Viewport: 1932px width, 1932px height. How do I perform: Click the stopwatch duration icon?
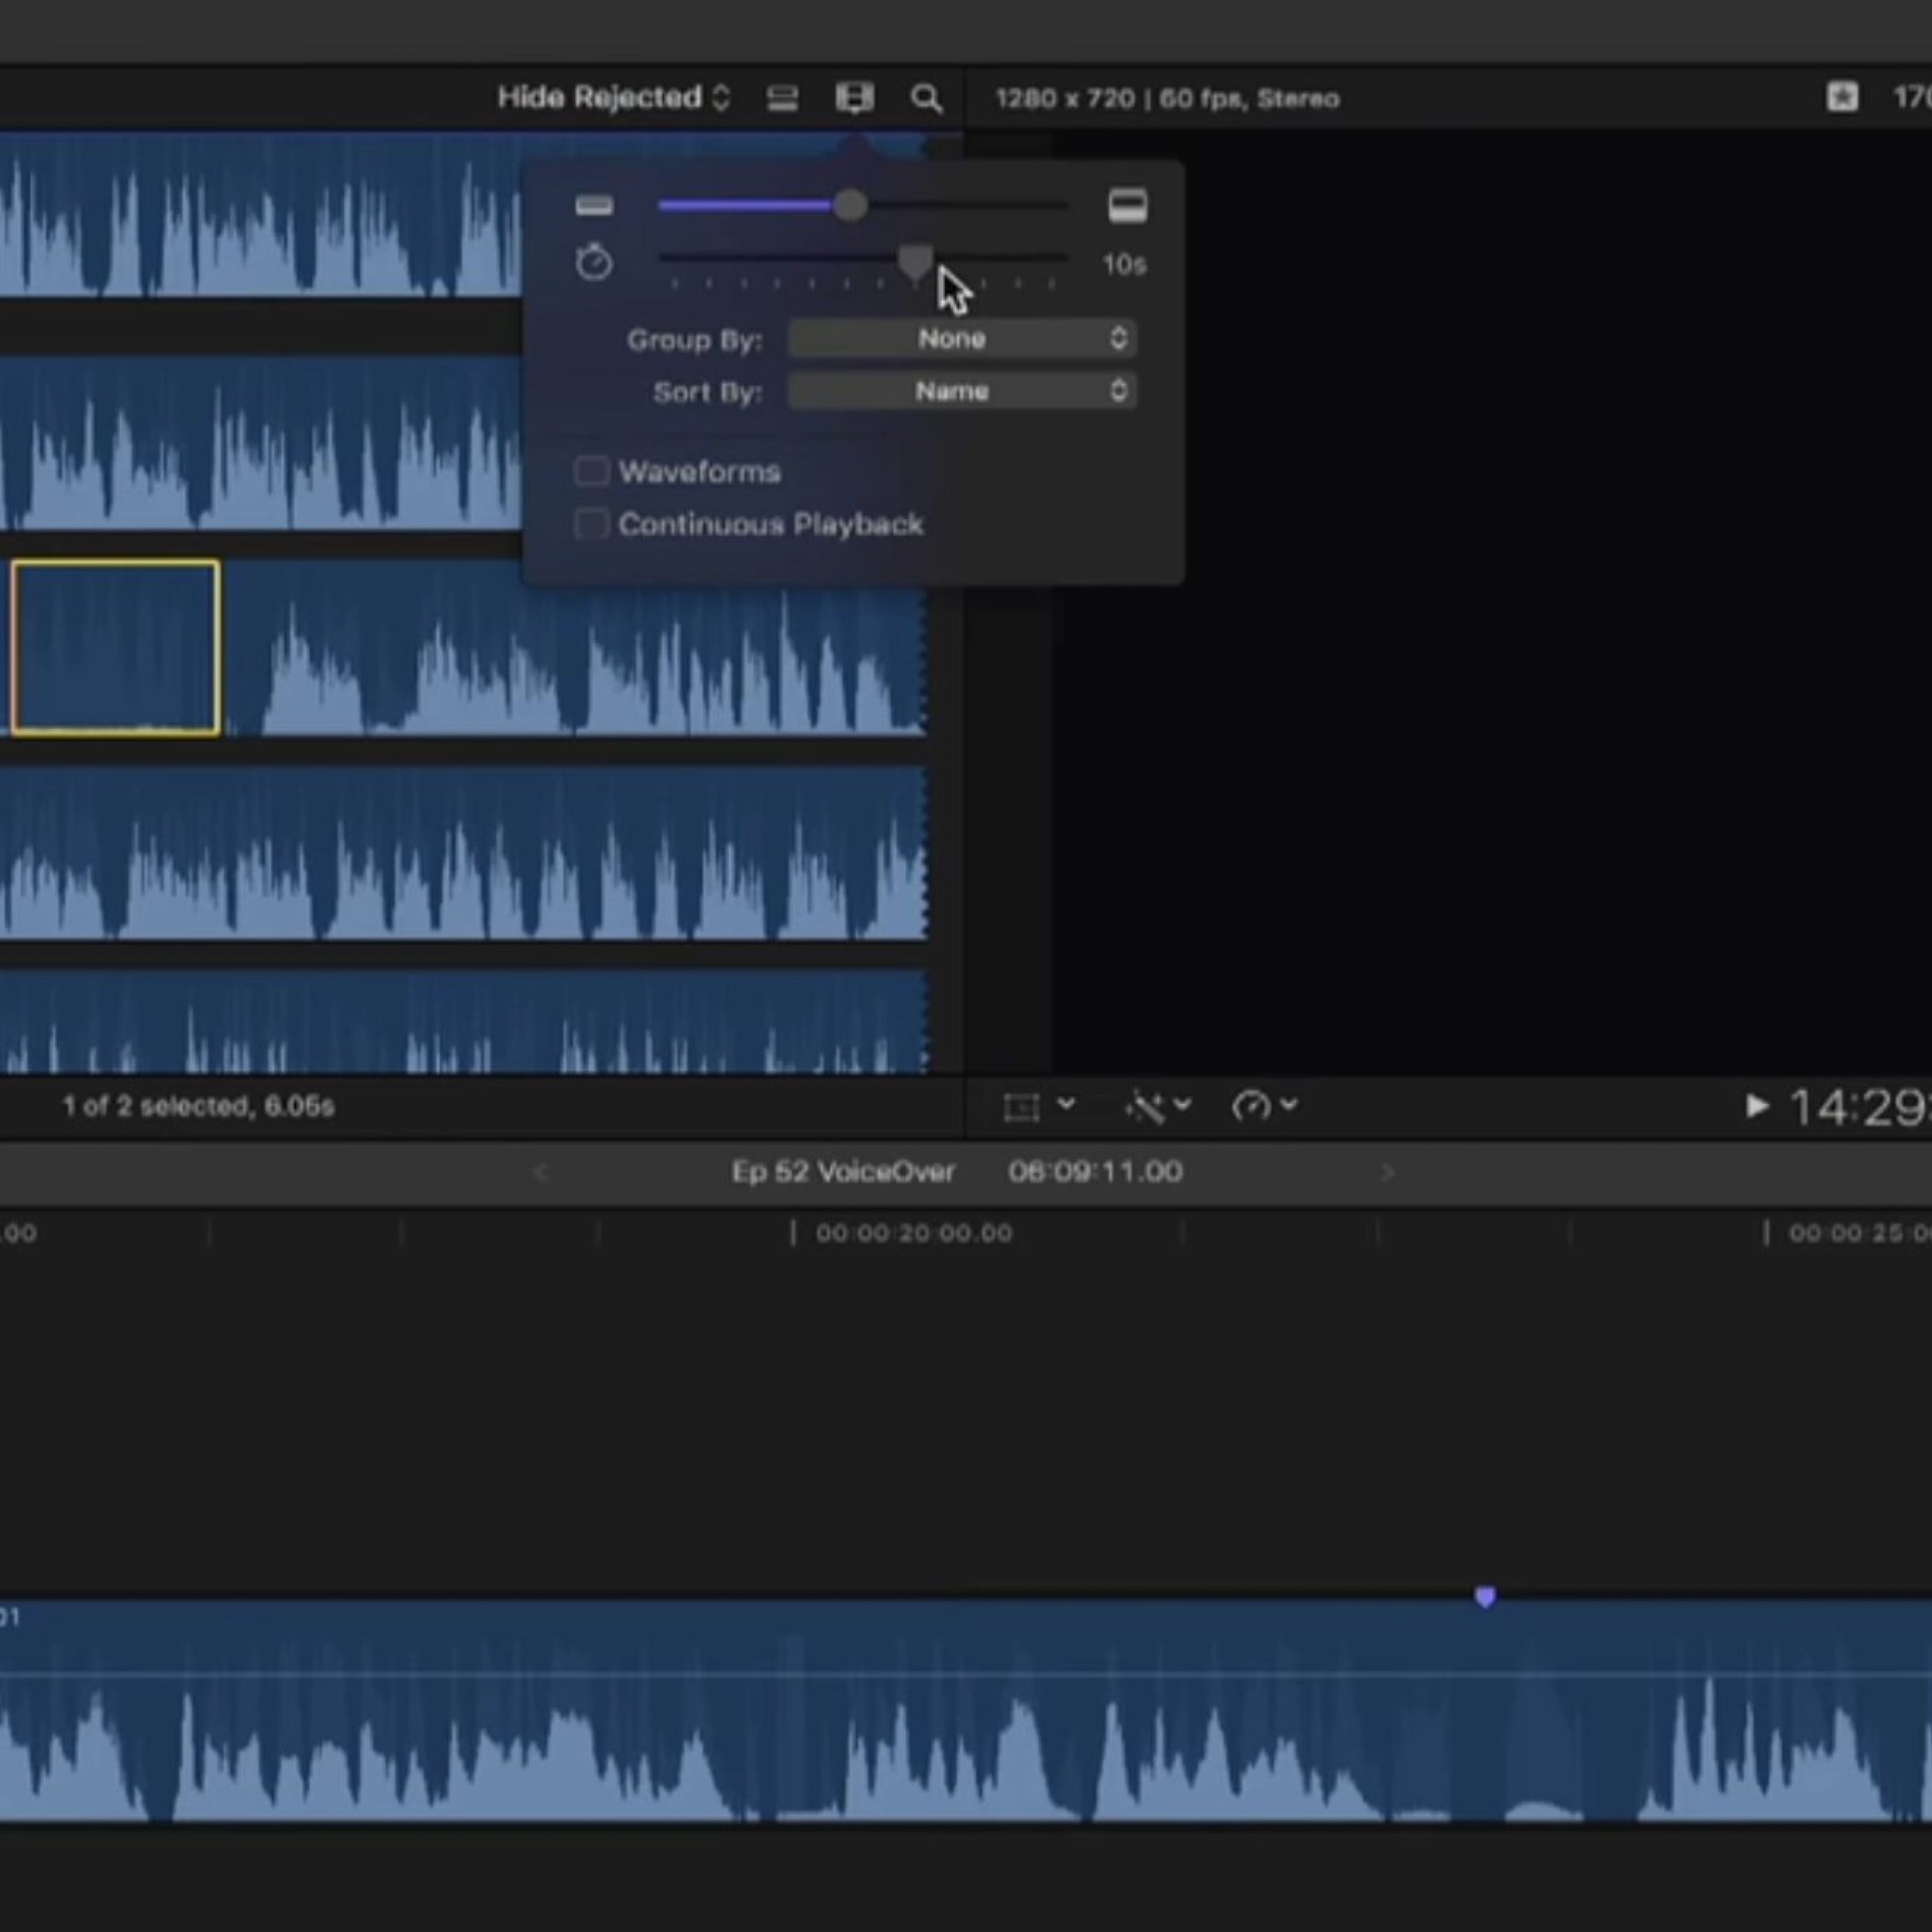(594, 263)
